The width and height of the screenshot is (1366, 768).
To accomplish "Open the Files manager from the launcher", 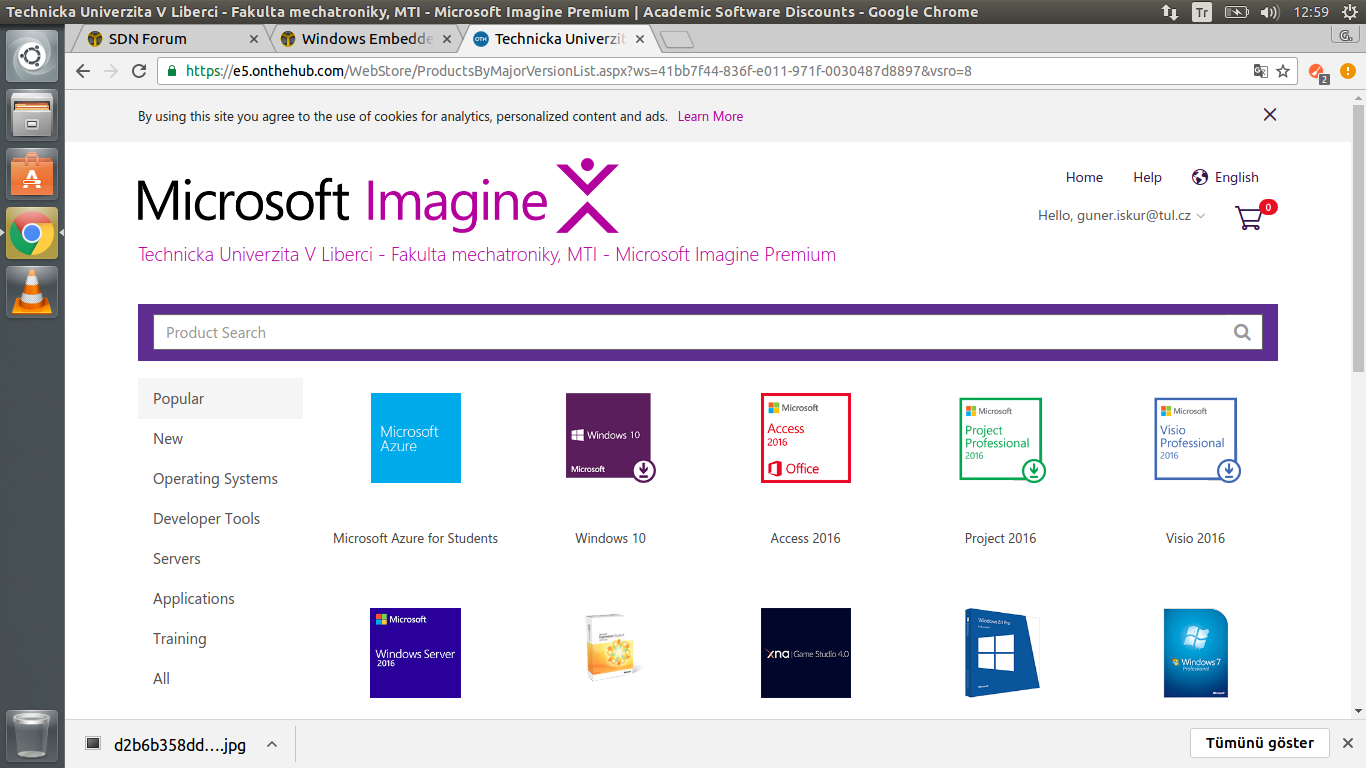I will tap(32, 114).
